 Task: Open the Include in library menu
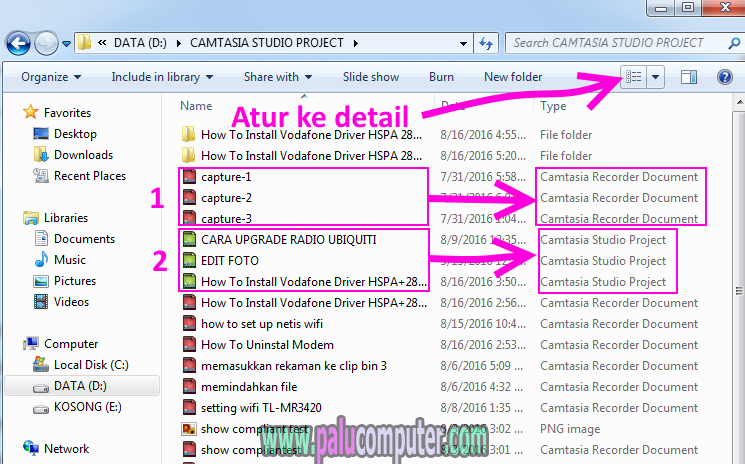tap(162, 77)
